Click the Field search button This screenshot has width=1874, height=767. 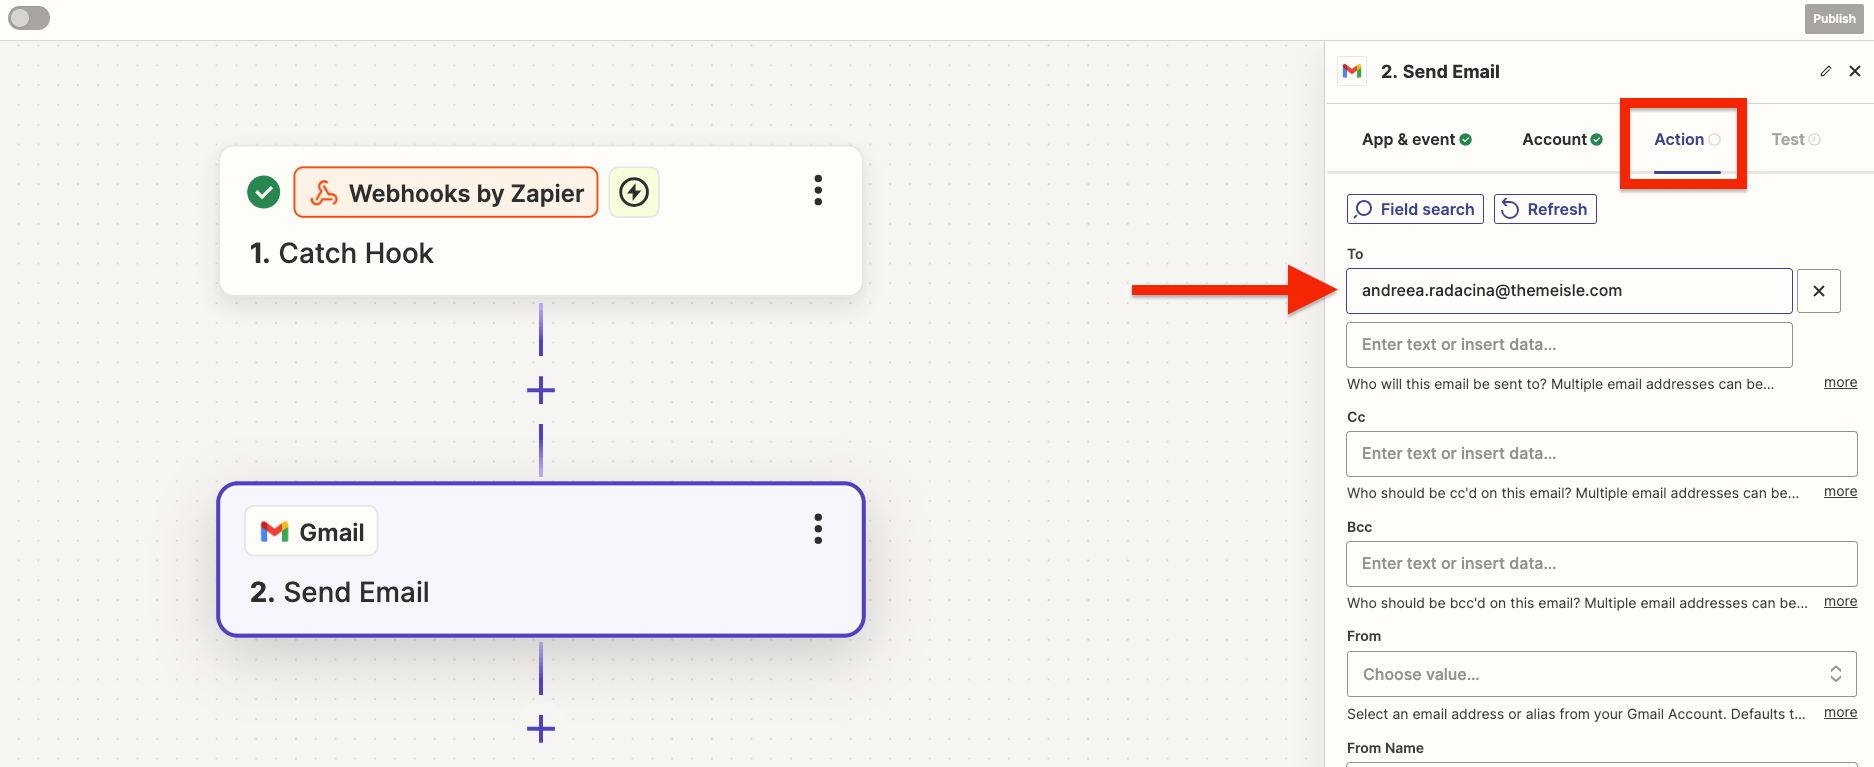tap(1415, 209)
